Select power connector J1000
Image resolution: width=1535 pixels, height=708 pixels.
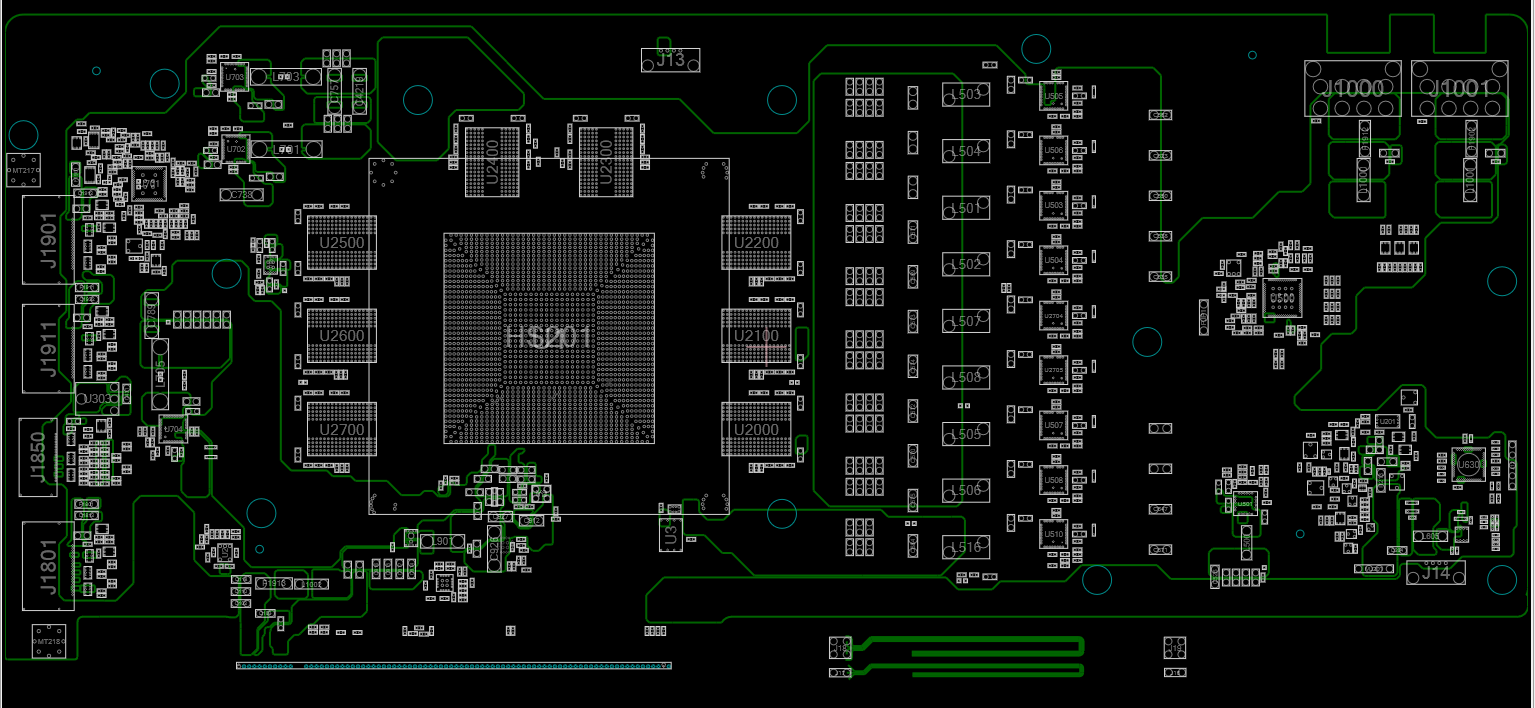(x=1353, y=88)
